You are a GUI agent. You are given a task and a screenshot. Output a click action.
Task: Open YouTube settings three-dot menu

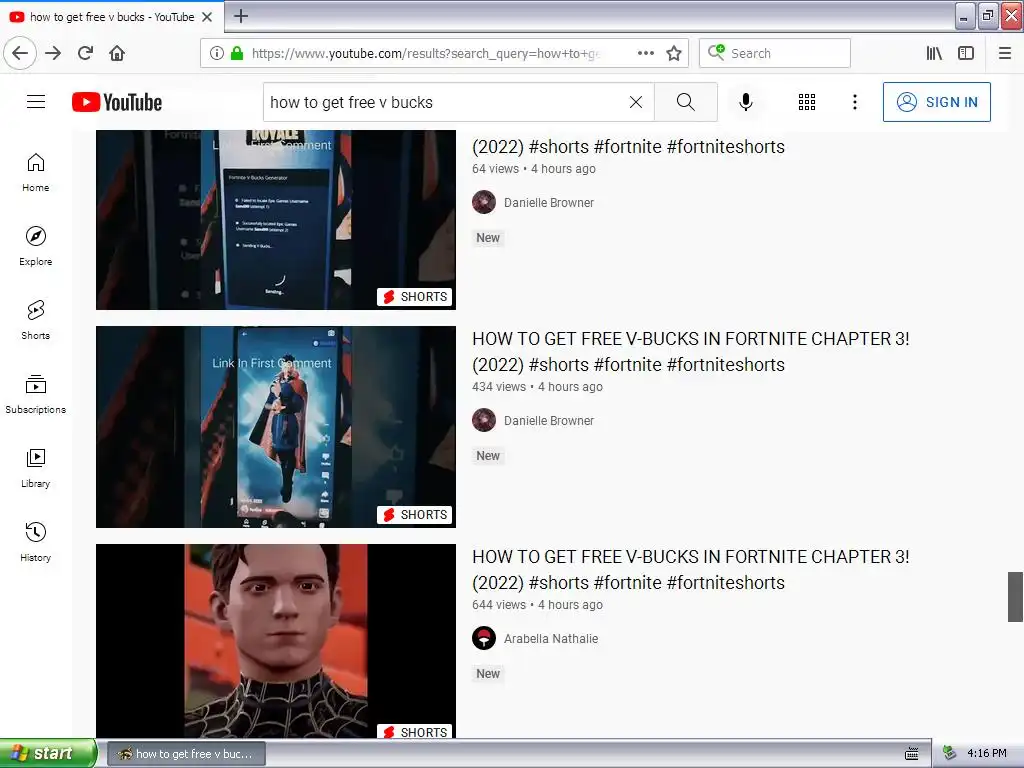855,102
